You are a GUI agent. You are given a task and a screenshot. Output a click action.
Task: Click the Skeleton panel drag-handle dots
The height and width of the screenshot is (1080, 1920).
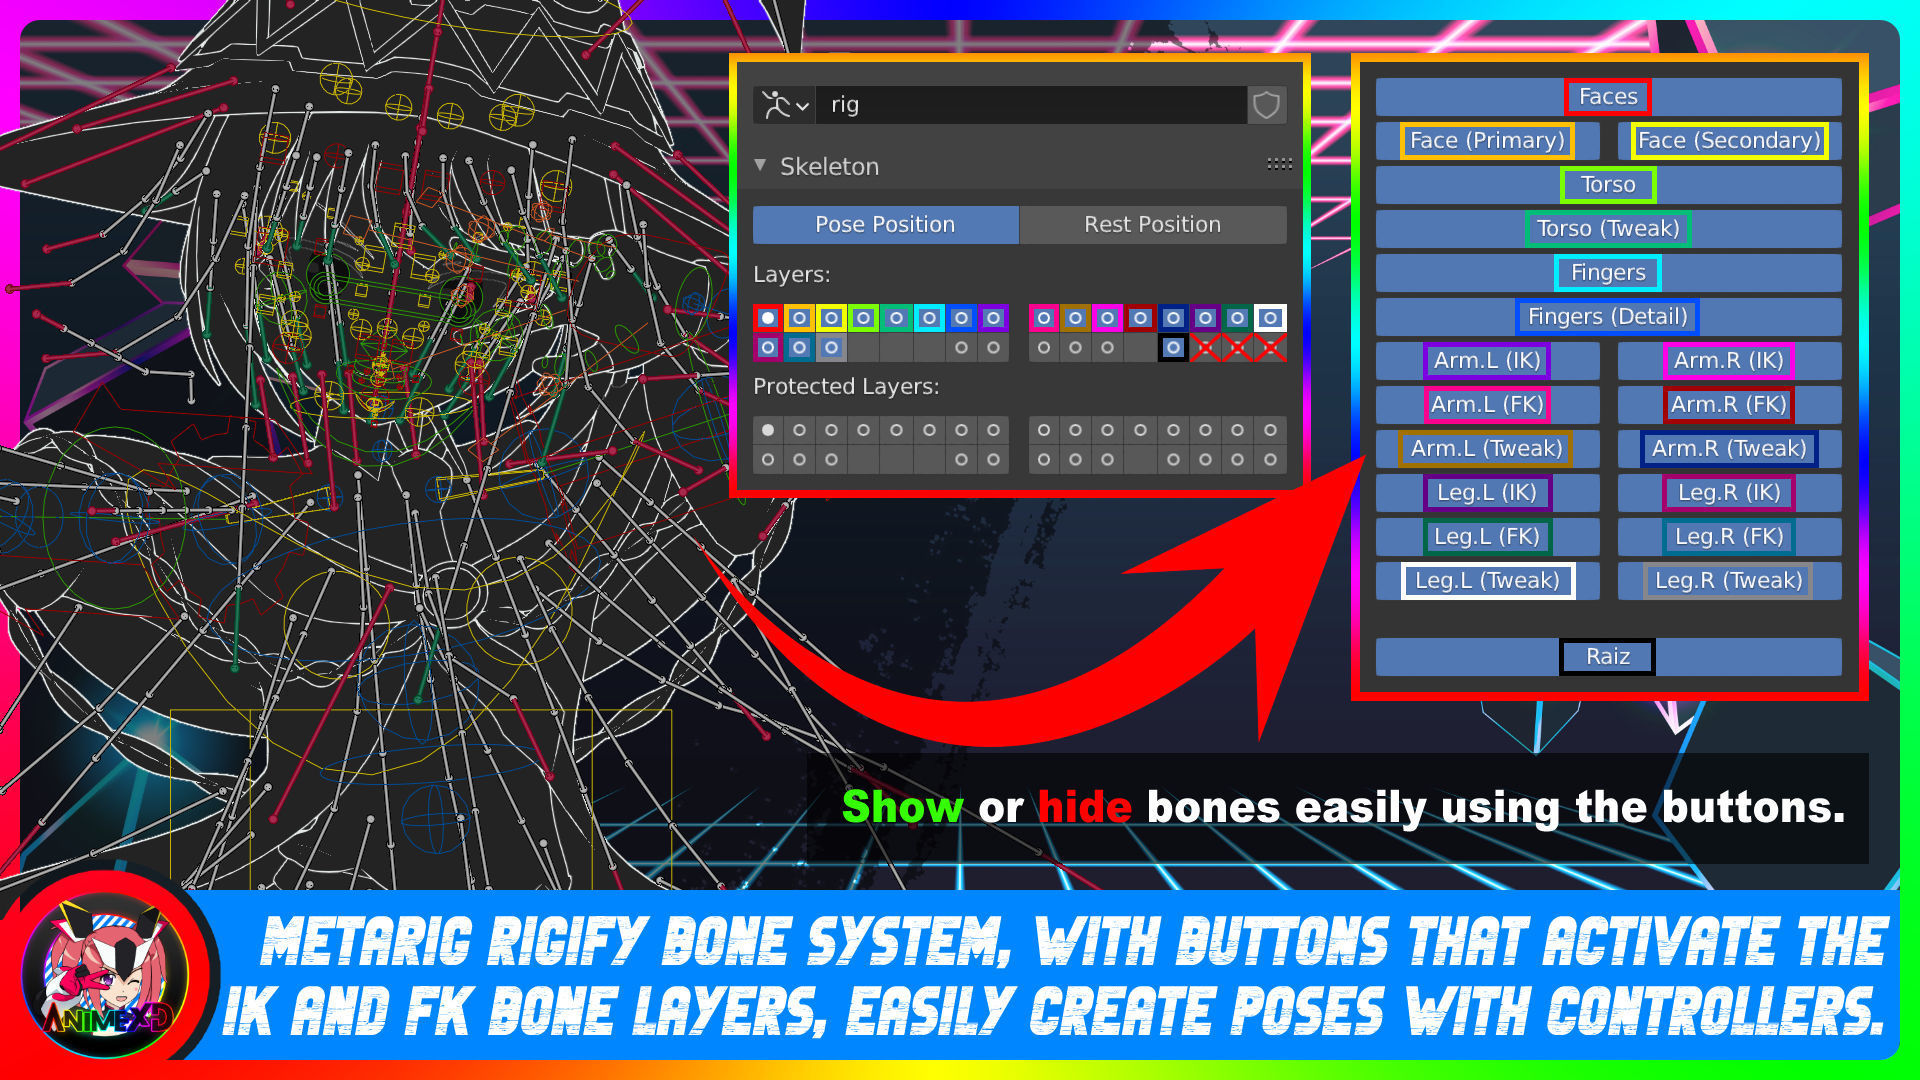point(1279,164)
